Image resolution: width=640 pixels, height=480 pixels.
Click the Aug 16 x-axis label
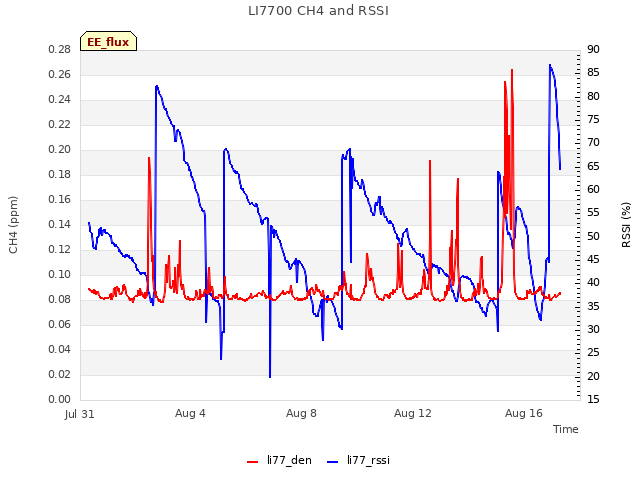(524, 413)
